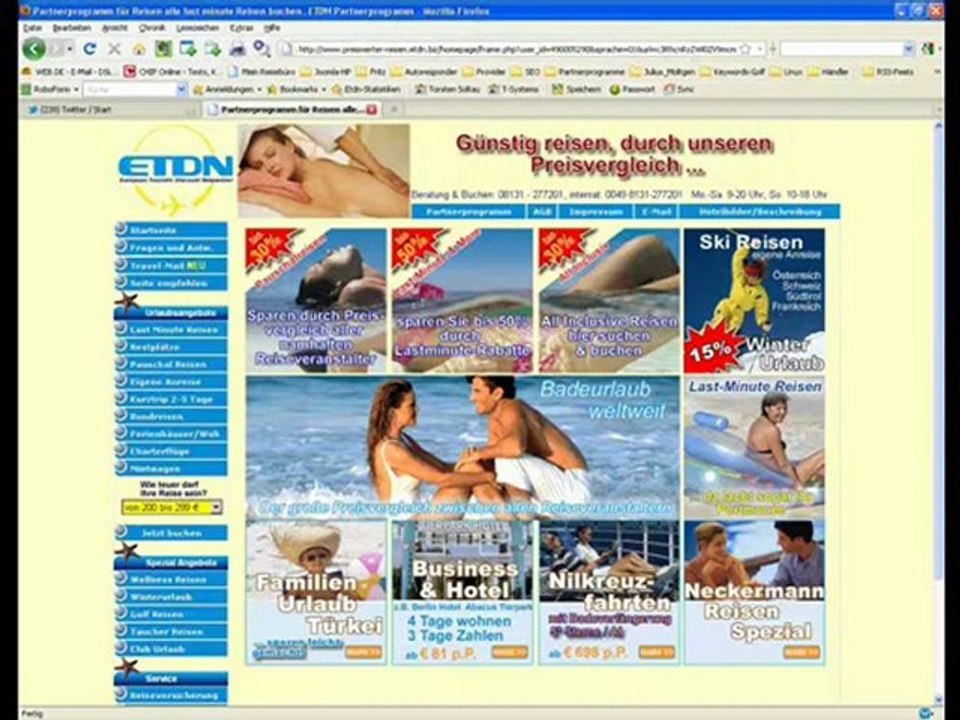Click the Nilkreuzfahrten tile
960x720 pixels.
click(609, 592)
